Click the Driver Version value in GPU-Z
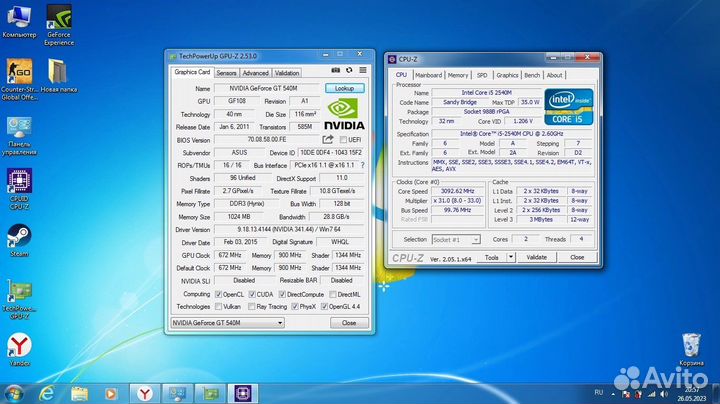Screen dimensions: 720x404 click(x=289, y=229)
